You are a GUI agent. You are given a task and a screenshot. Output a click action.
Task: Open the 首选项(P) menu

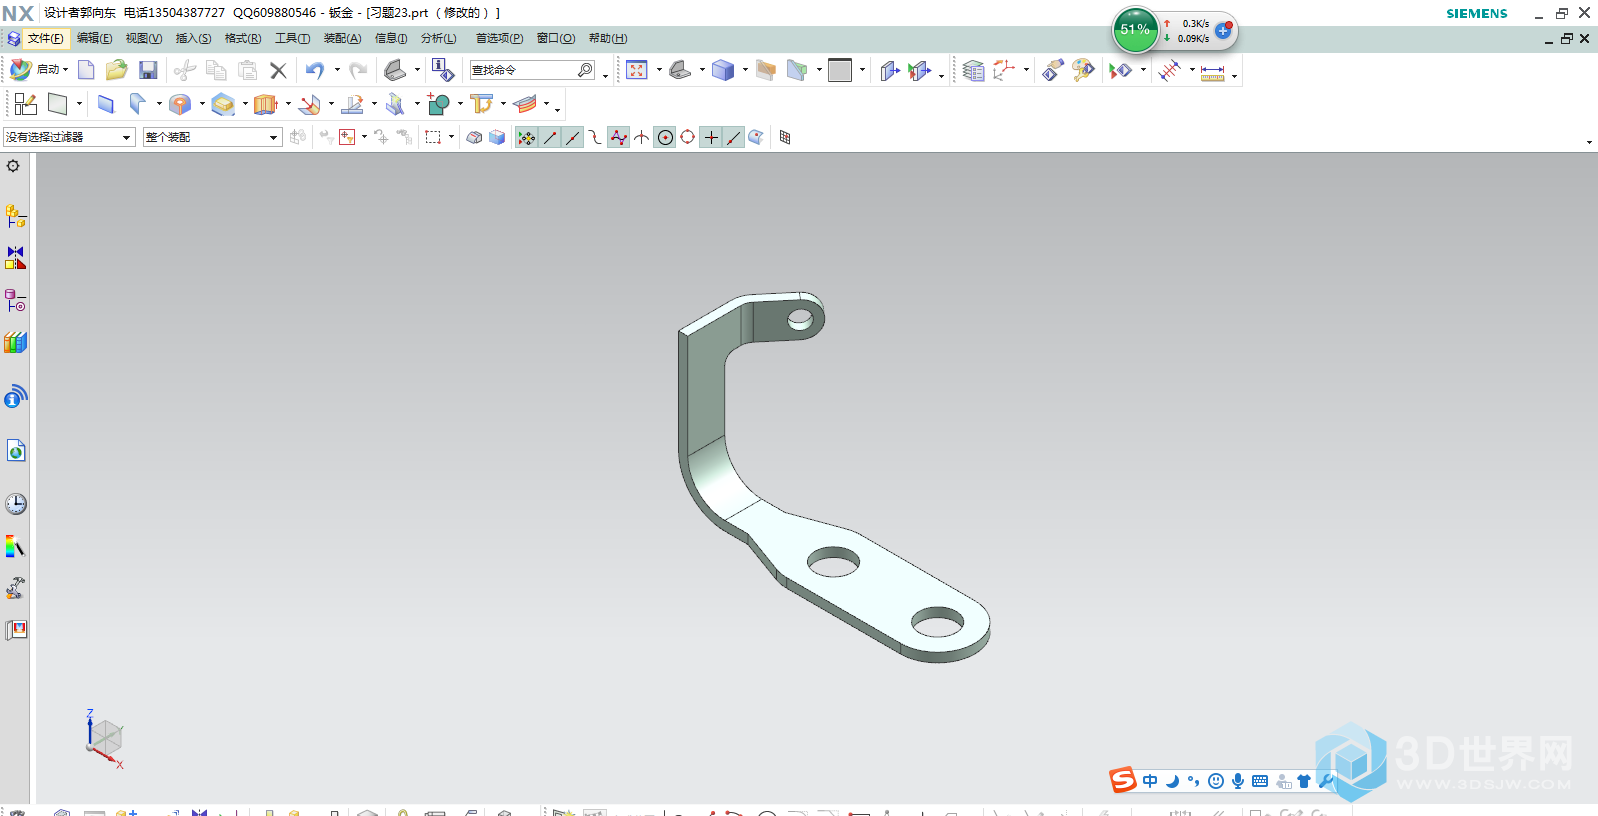499,39
